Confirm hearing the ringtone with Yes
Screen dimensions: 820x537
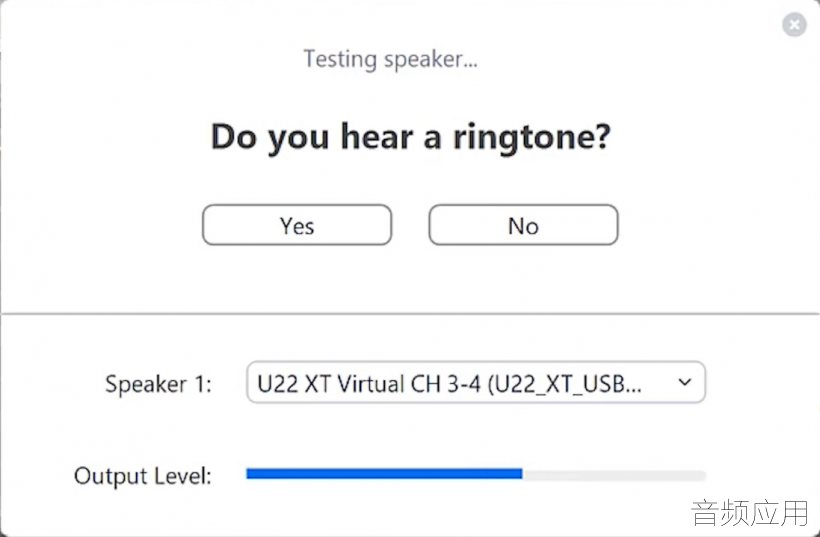point(297,225)
